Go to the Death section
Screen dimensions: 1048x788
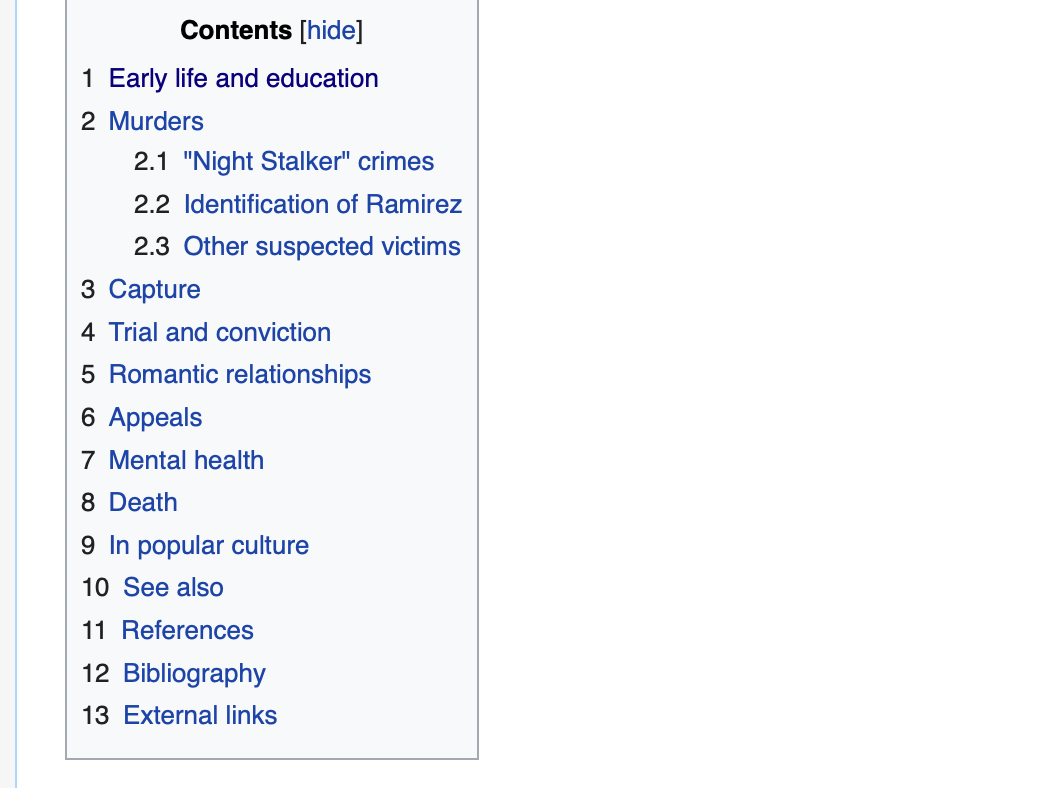point(143,503)
